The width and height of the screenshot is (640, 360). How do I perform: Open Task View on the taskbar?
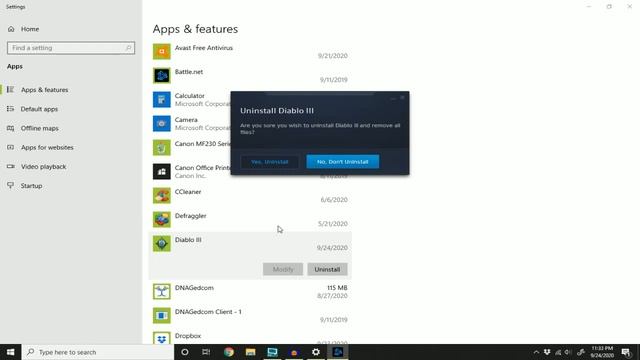pos(206,352)
